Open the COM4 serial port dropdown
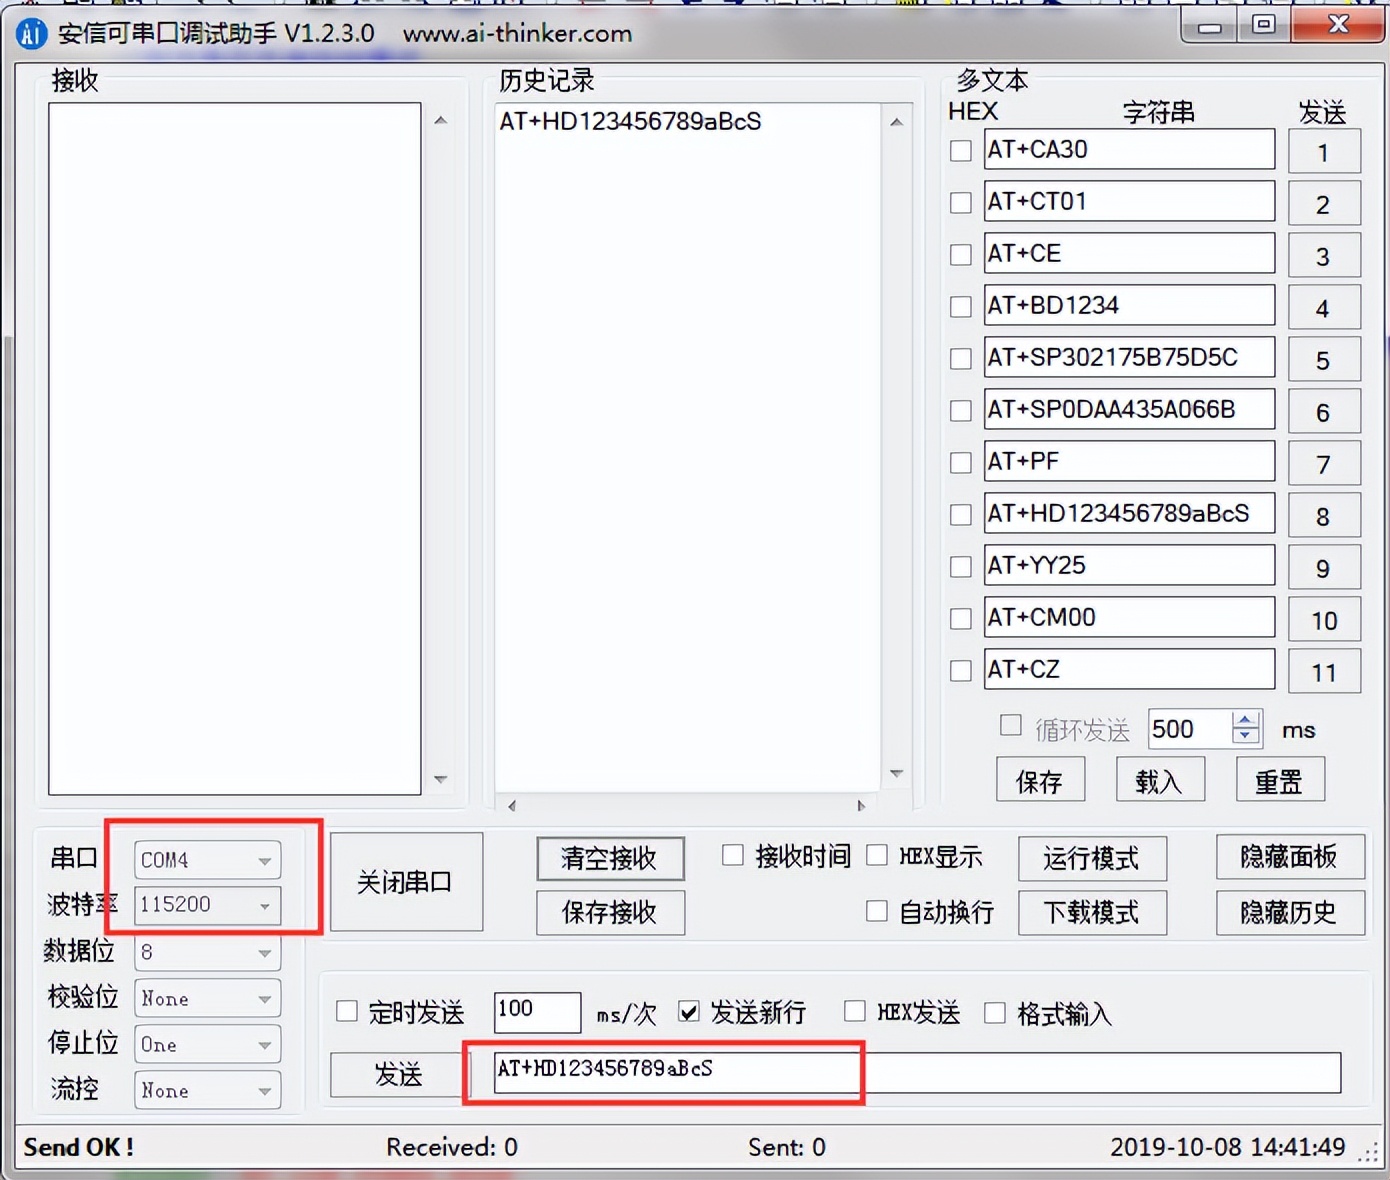 click(x=264, y=859)
